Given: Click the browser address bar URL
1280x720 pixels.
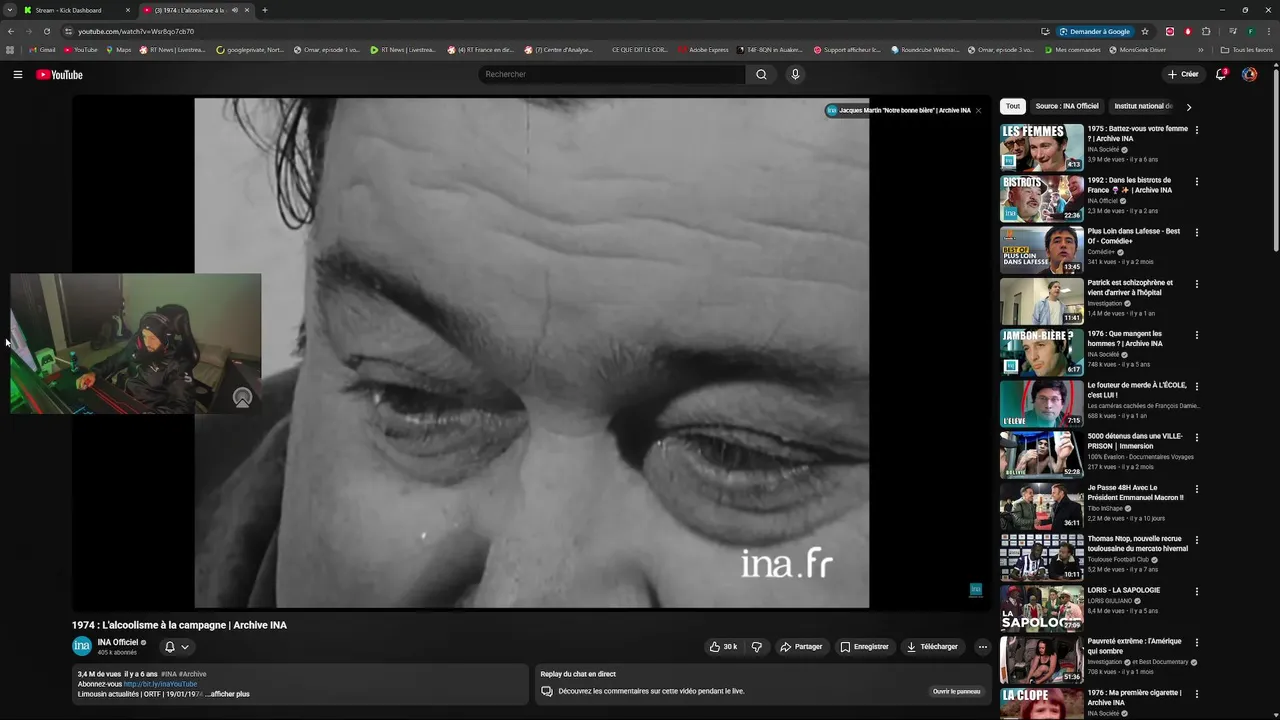Looking at the screenshot, I should 136,31.
